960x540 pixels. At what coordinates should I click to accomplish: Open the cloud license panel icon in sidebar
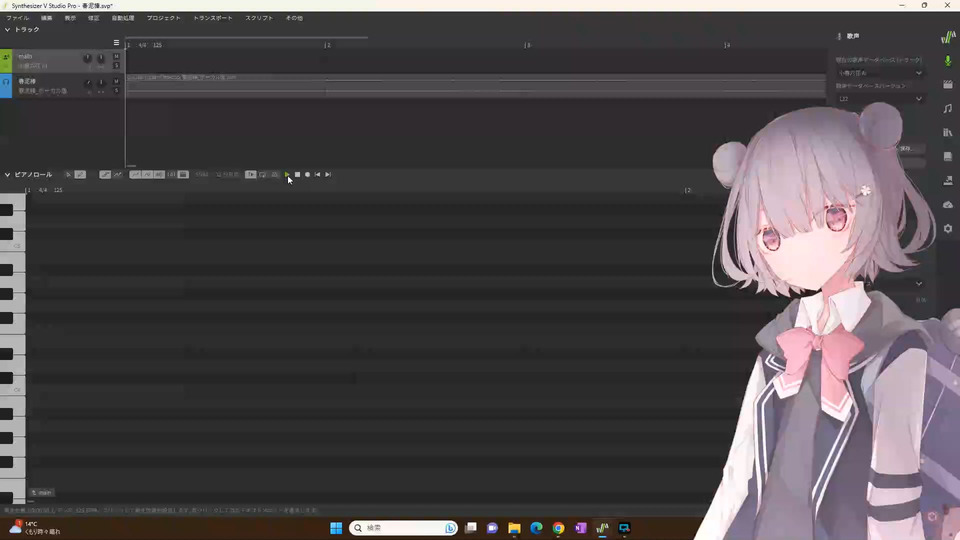click(948, 204)
